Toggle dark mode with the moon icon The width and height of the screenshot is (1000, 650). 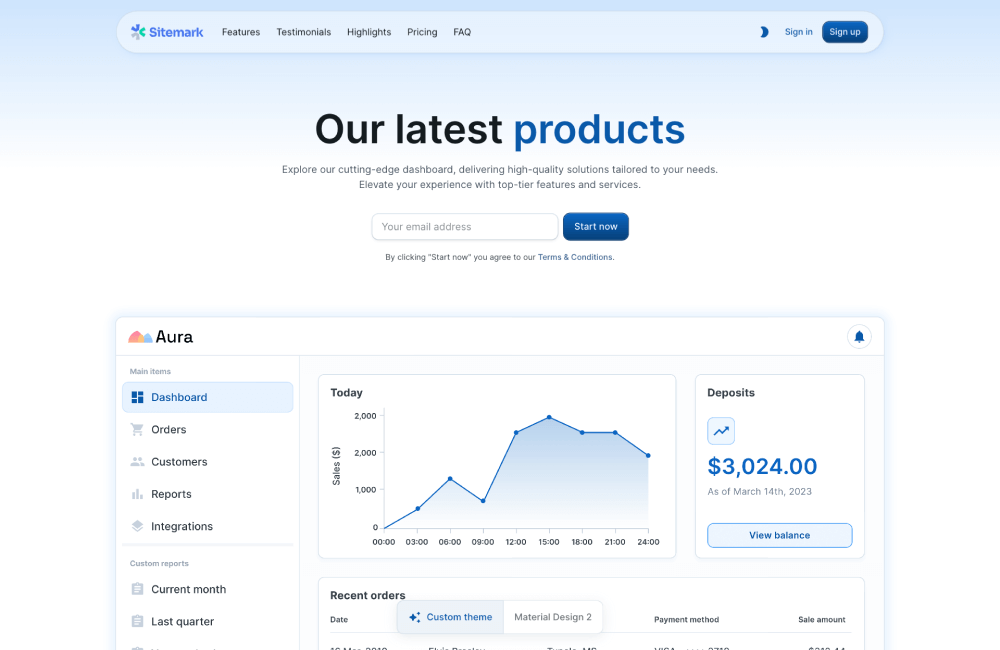(x=764, y=31)
